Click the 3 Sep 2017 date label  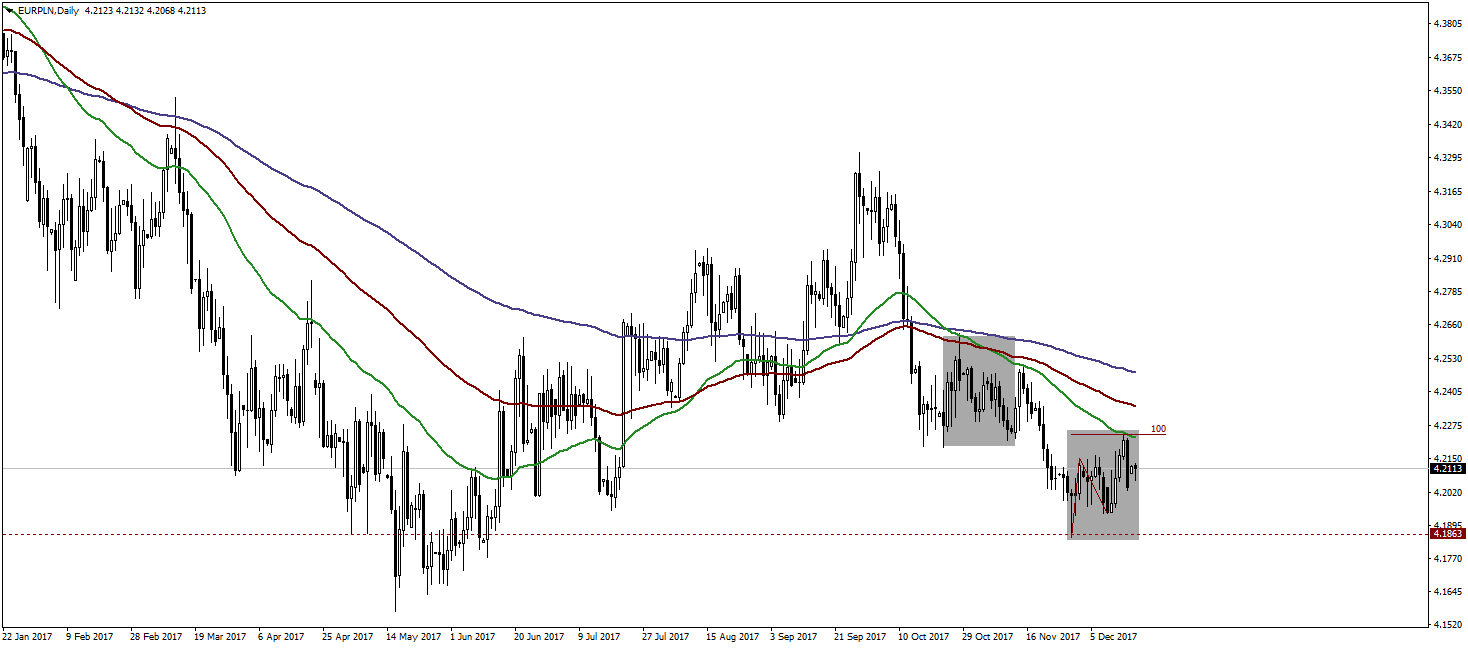click(793, 636)
